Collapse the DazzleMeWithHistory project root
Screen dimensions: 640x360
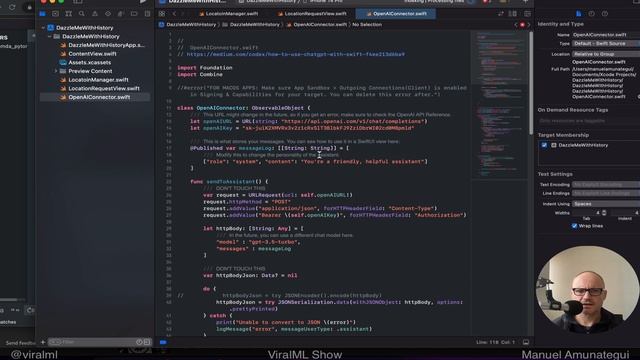[x=43, y=28]
